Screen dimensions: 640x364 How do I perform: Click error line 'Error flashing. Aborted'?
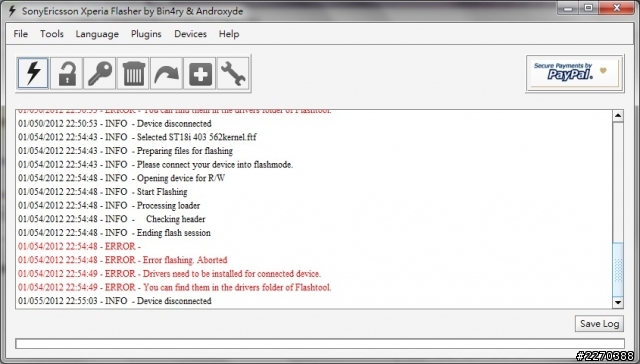tap(122, 260)
